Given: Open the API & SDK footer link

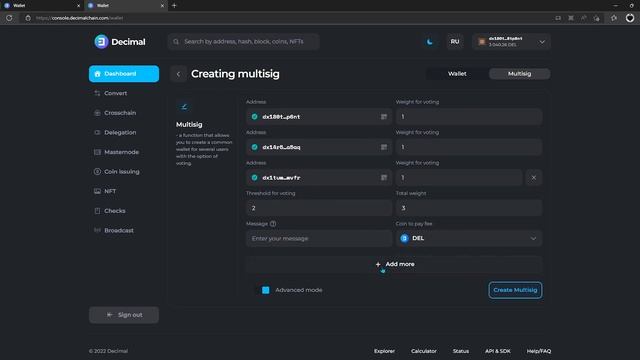Looking at the screenshot, I should click(498, 351).
